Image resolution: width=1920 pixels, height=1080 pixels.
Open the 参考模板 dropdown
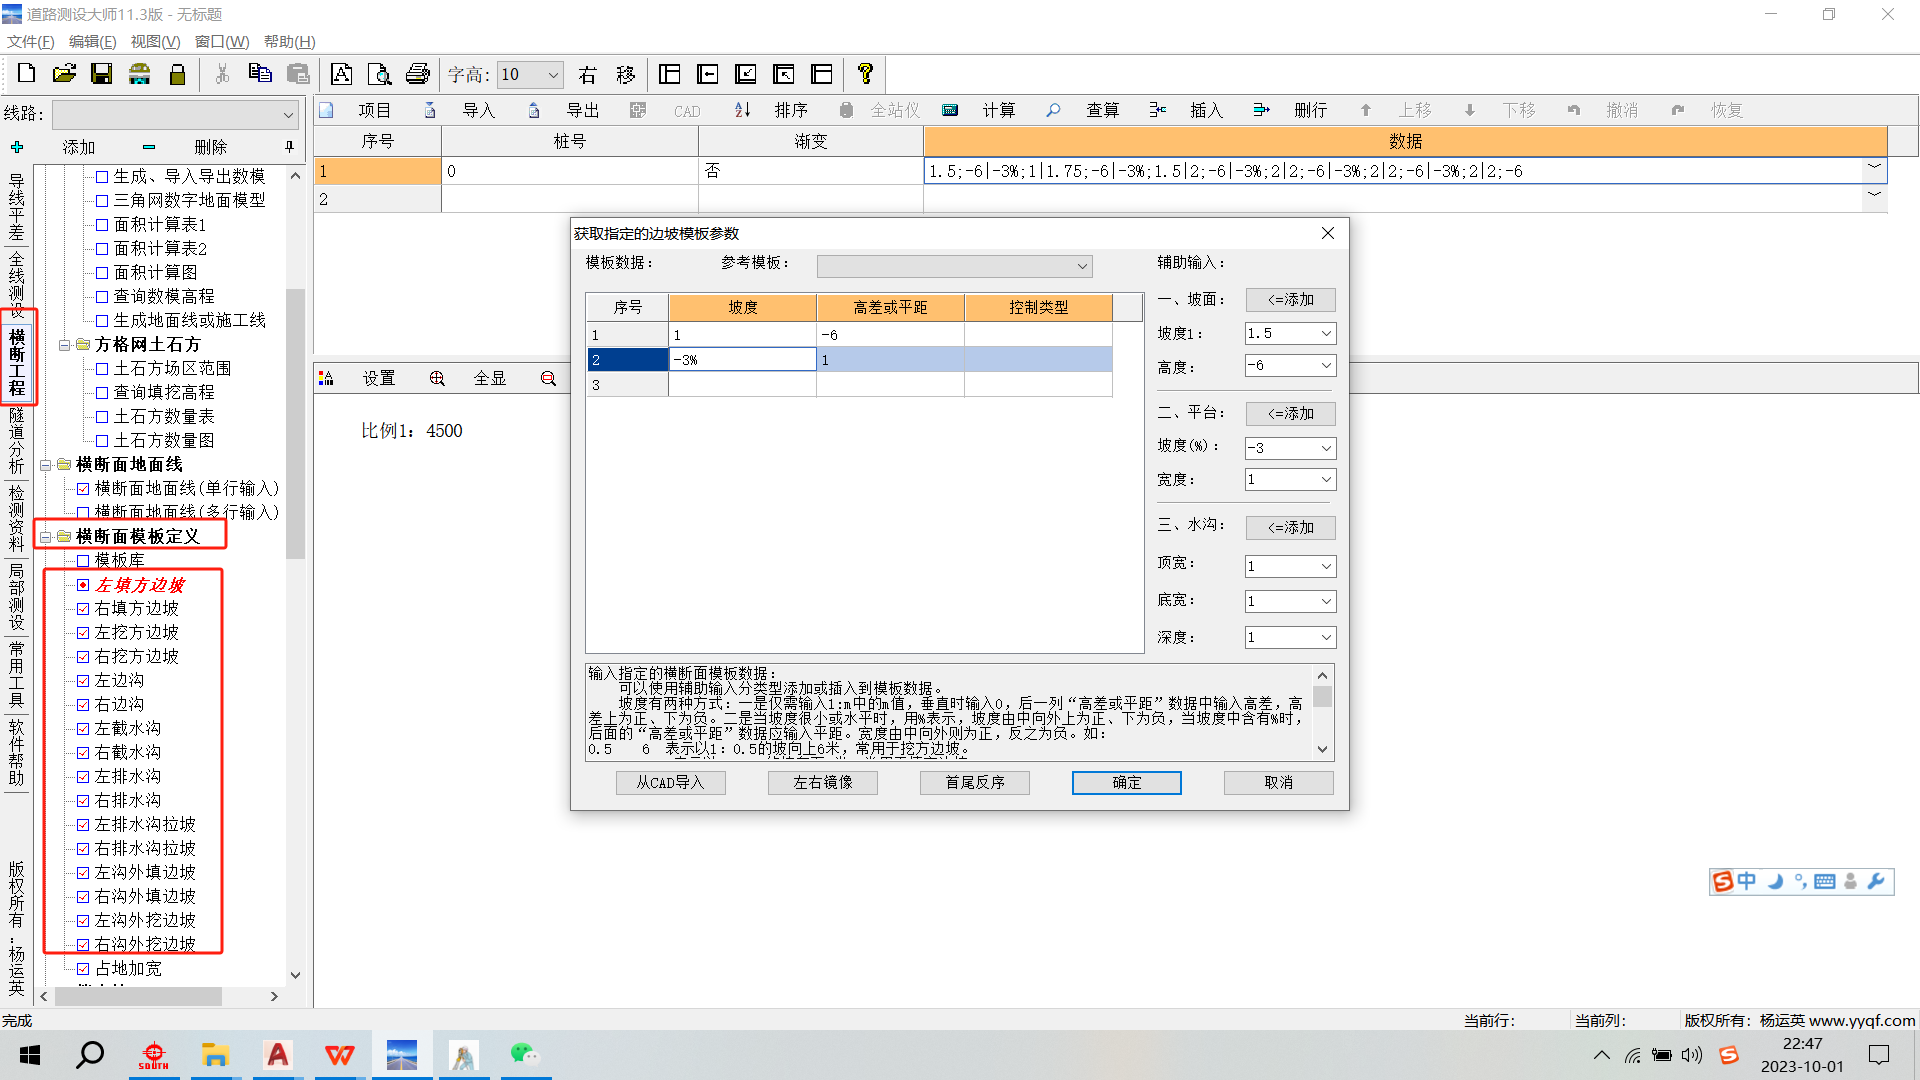click(x=1081, y=266)
